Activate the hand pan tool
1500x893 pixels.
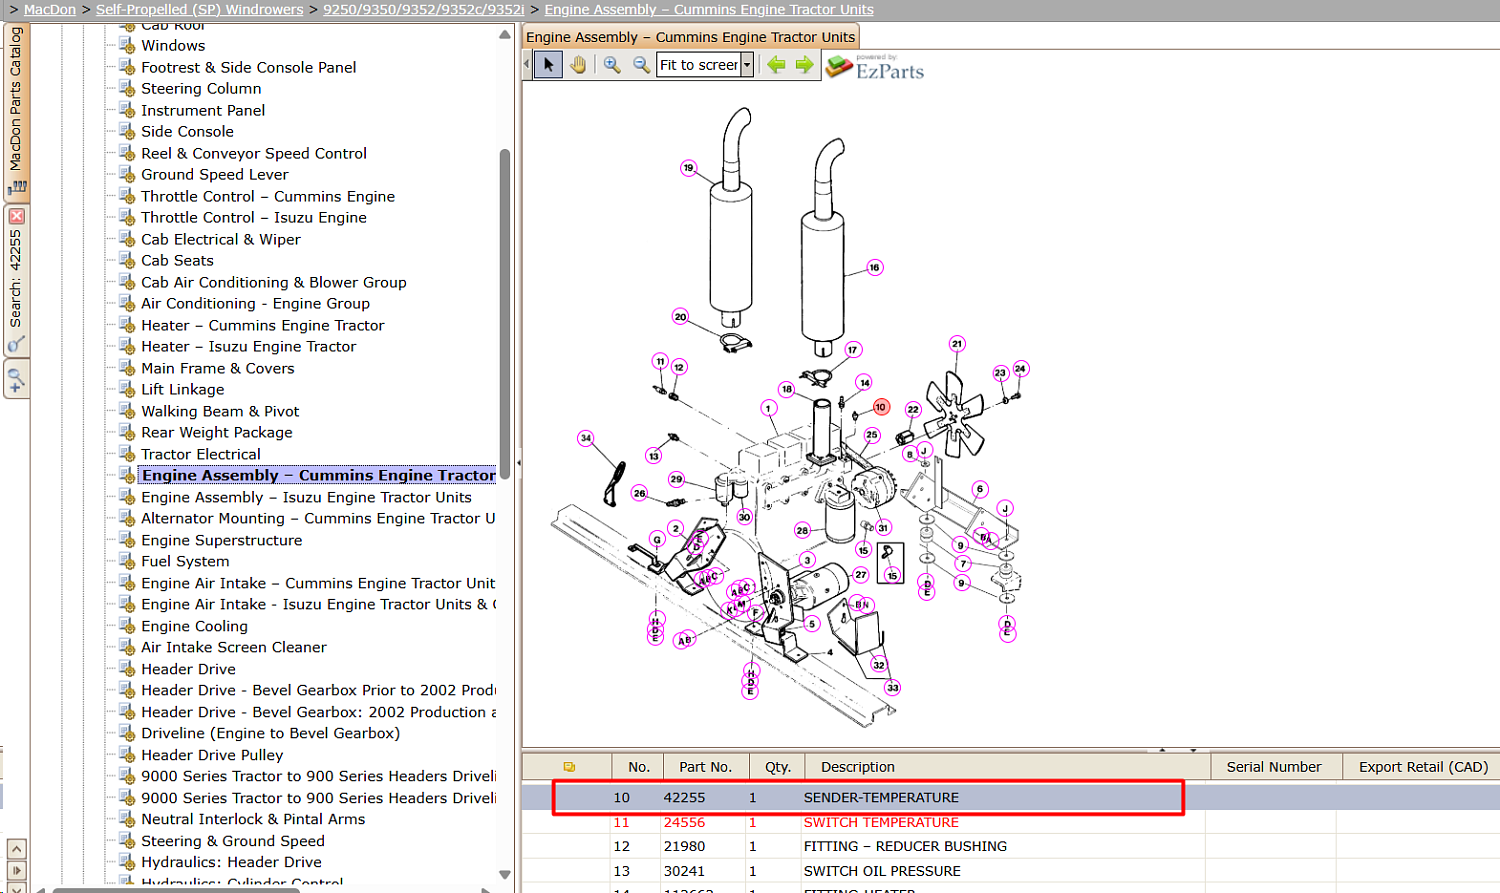578,65
